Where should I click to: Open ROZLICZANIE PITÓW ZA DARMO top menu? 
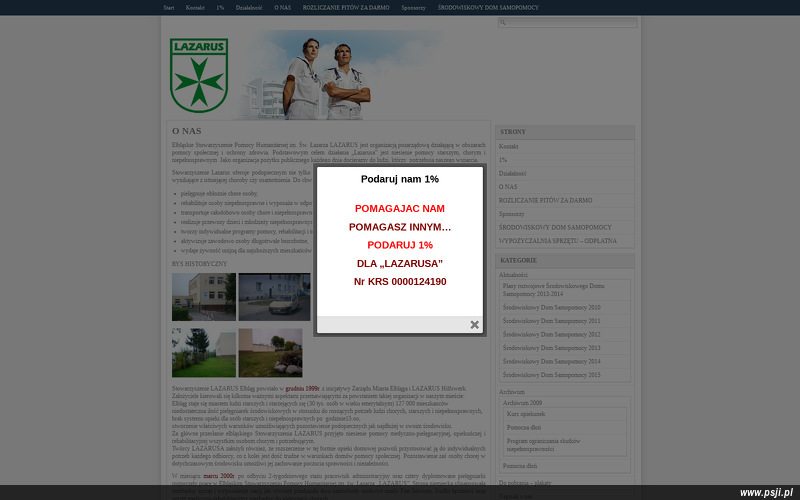click(x=346, y=8)
